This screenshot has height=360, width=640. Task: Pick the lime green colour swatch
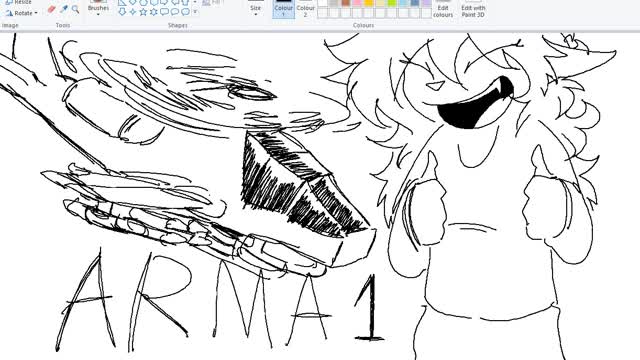point(392,2)
